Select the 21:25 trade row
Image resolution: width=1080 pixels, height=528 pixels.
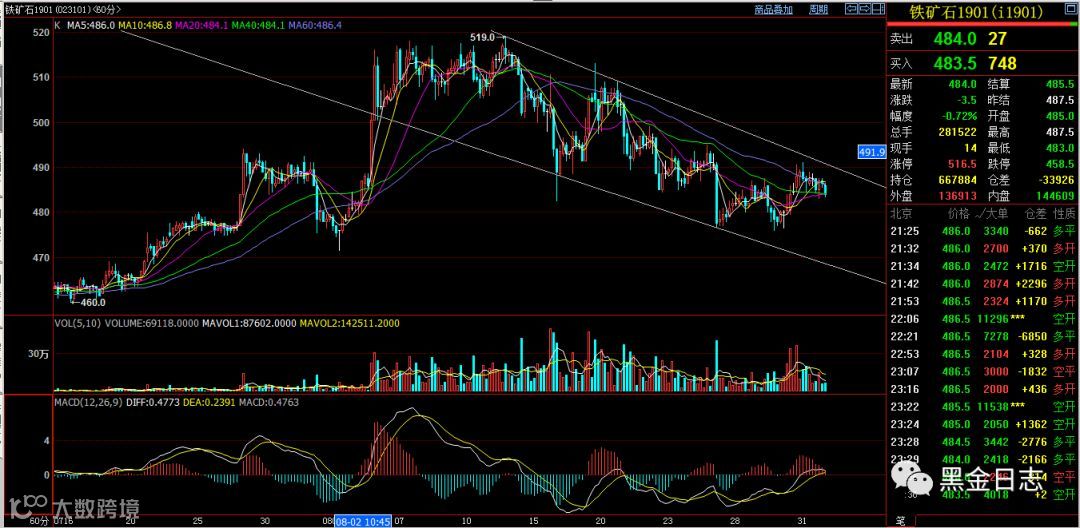coord(984,230)
